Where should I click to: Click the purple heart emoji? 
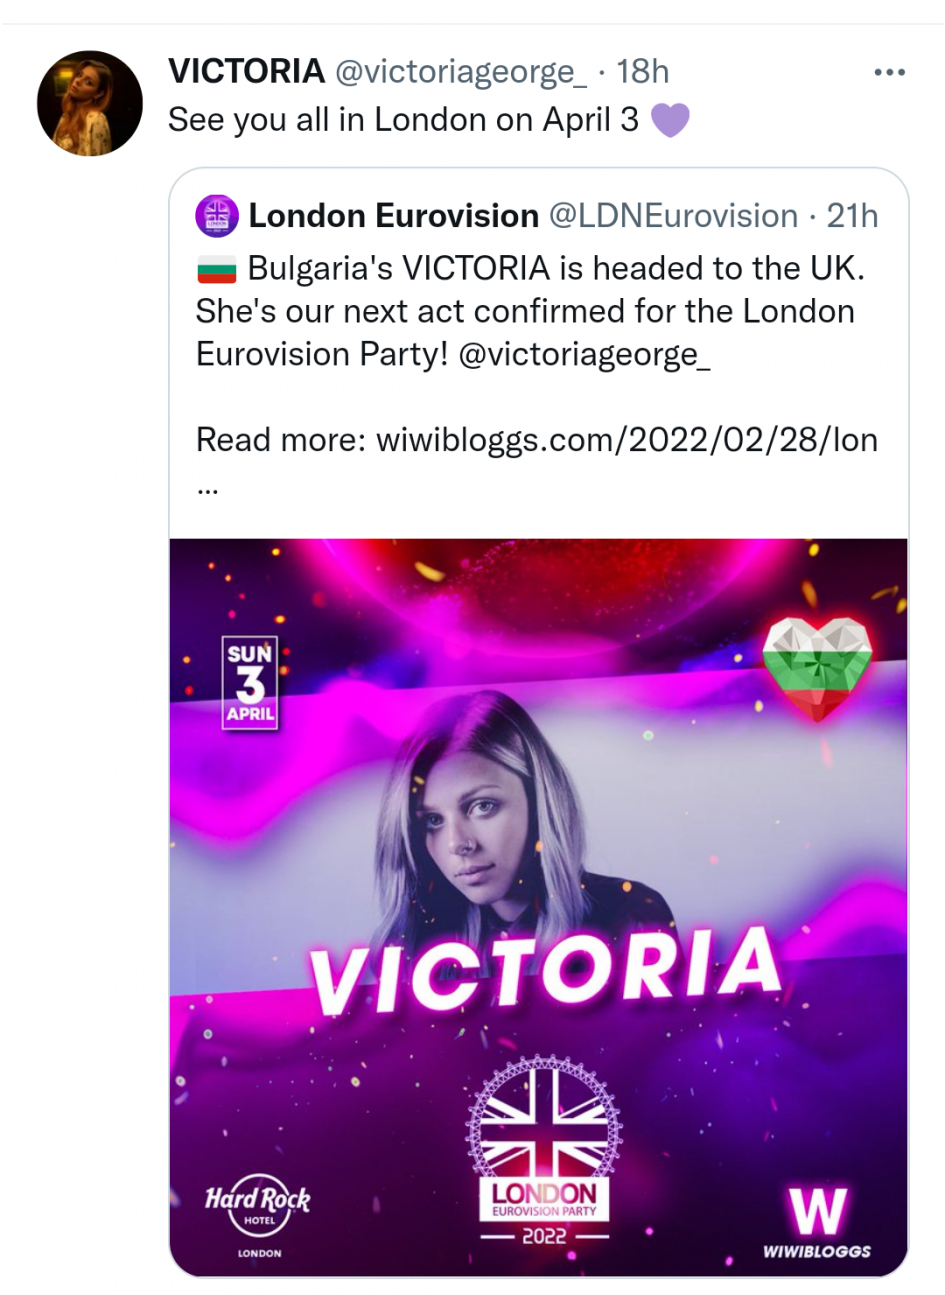[670, 121]
